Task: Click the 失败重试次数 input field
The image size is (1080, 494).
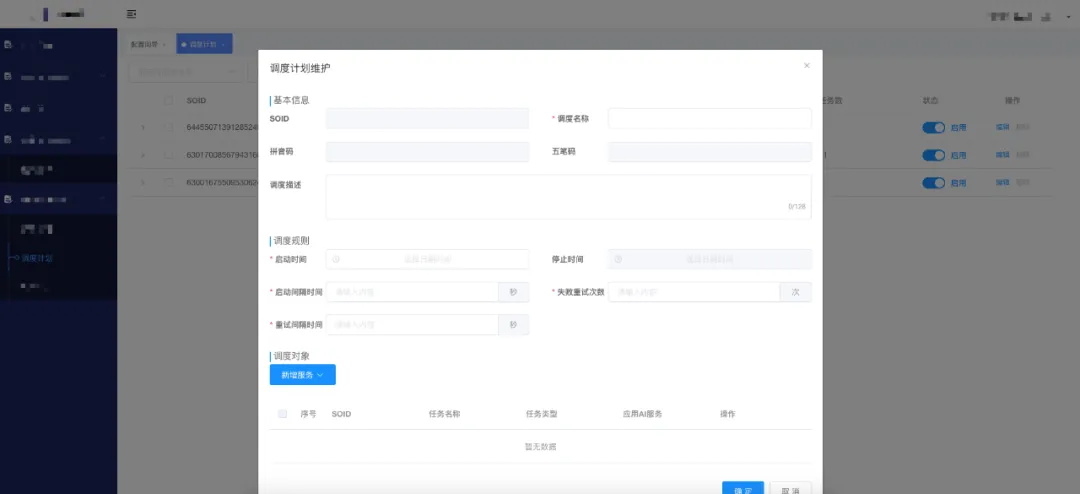Action: coord(694,292)
